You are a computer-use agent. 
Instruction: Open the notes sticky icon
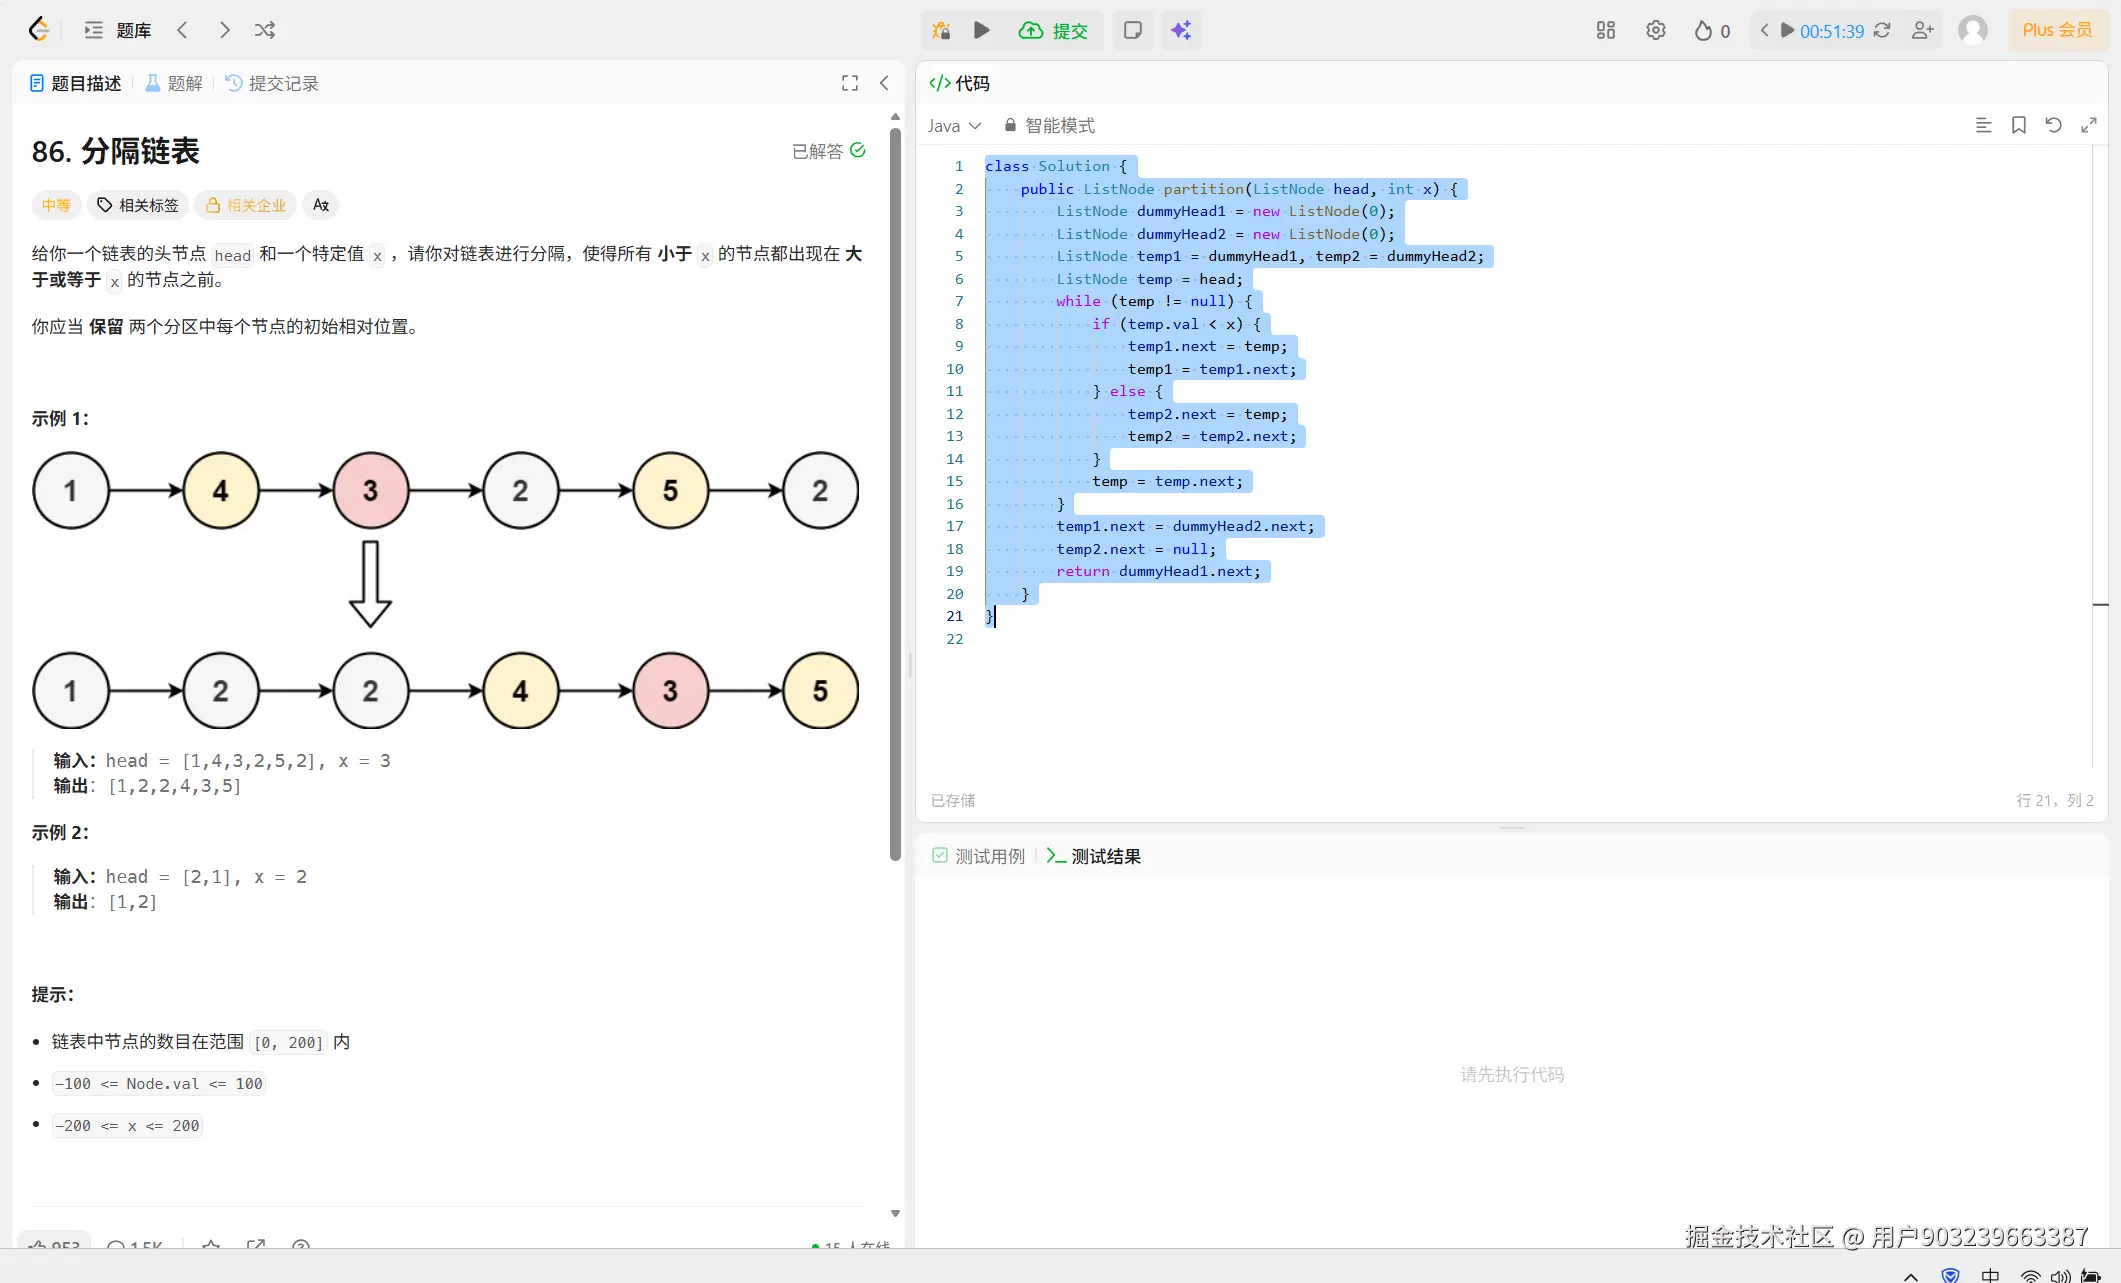[x=1132, y=30]
